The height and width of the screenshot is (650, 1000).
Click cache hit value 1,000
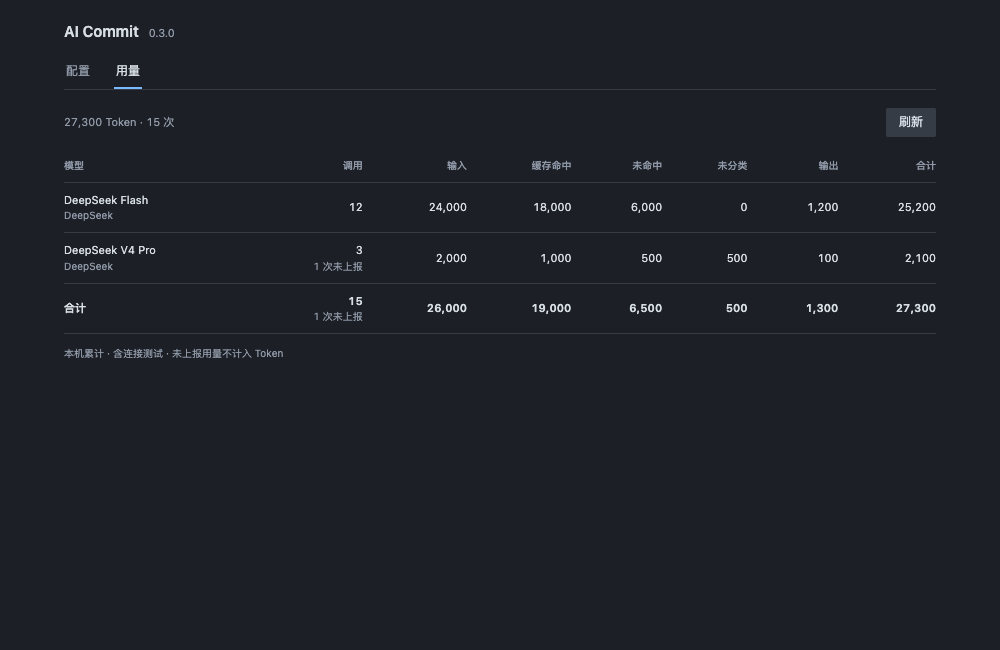pyautogui.click(x=555, y=258)
